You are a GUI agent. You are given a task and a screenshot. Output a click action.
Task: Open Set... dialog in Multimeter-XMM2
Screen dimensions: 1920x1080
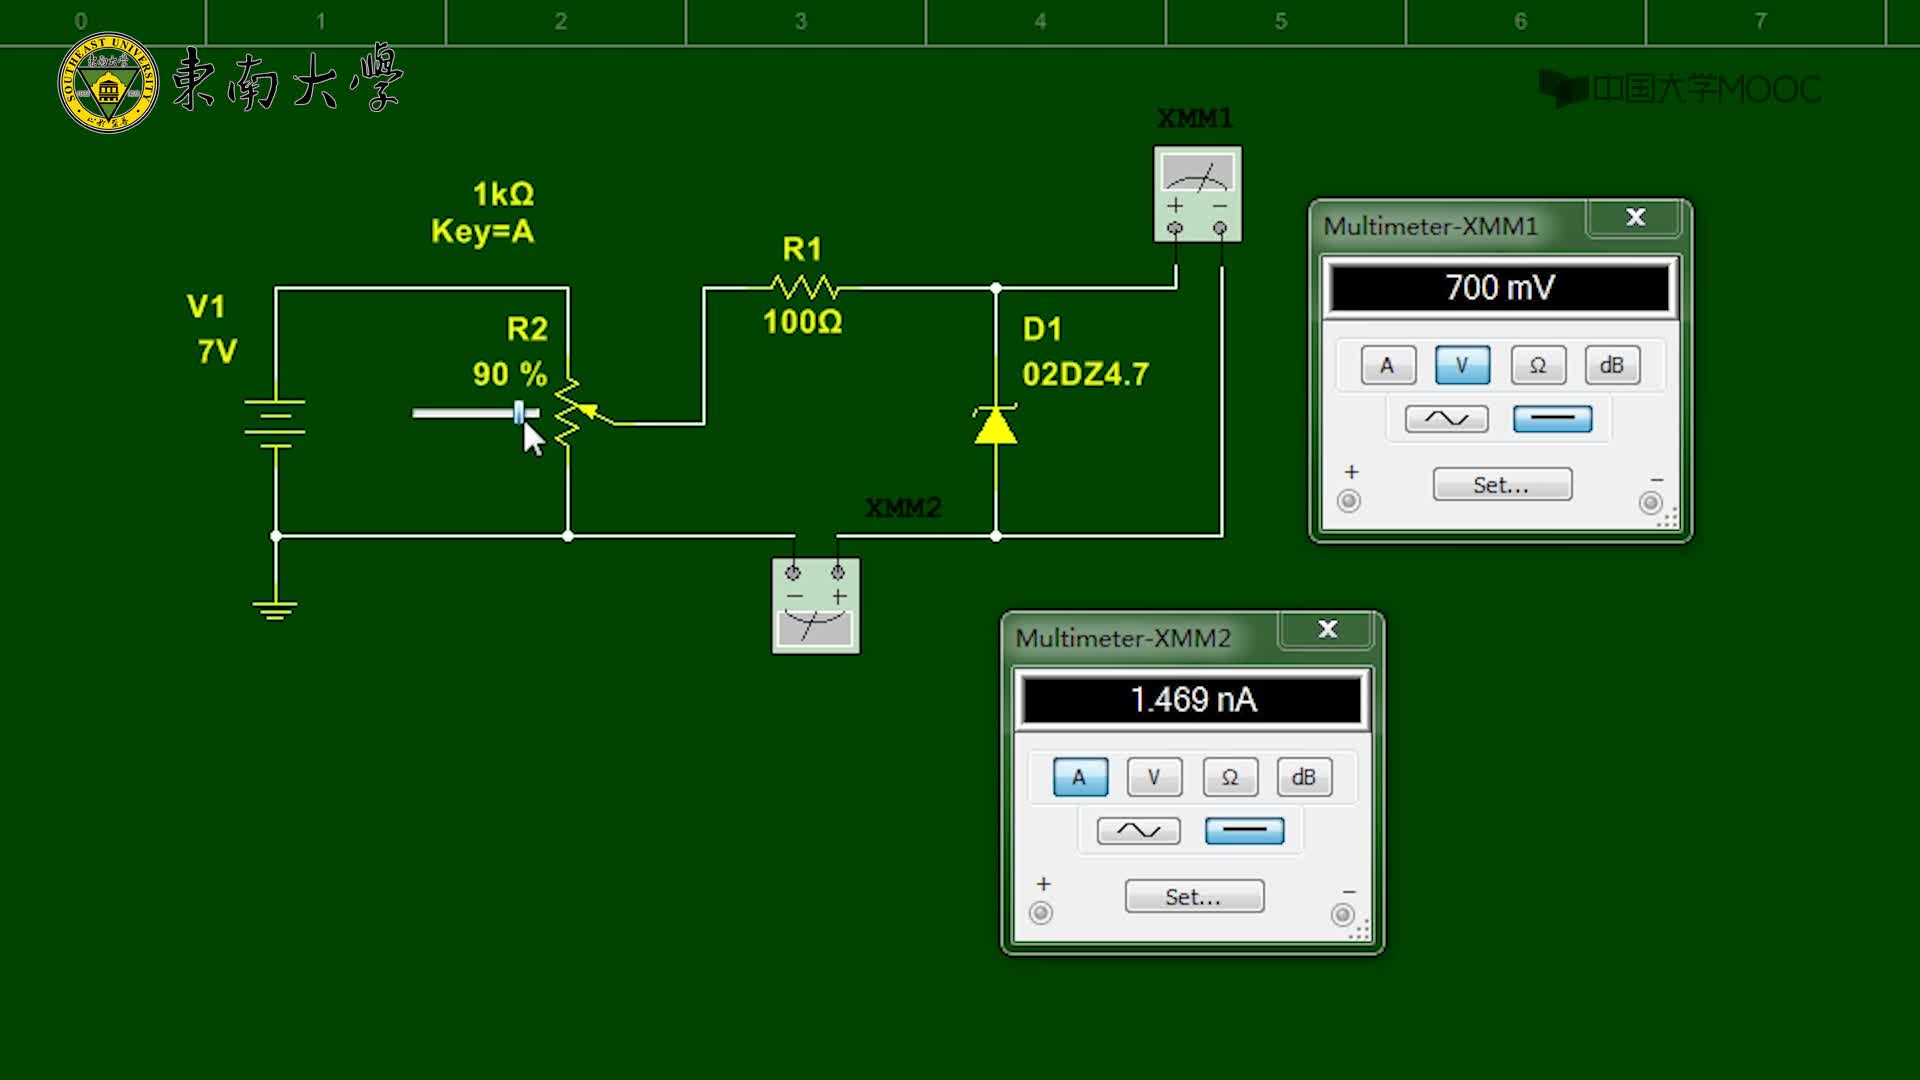pos(1194,897)
